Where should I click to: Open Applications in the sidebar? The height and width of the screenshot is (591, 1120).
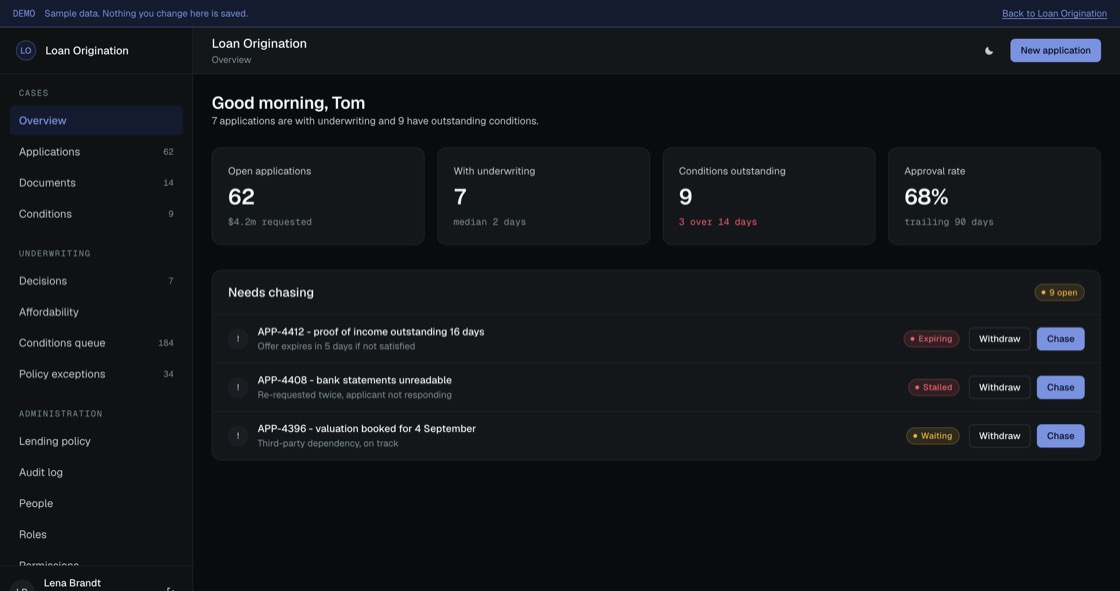coord(96,152)
